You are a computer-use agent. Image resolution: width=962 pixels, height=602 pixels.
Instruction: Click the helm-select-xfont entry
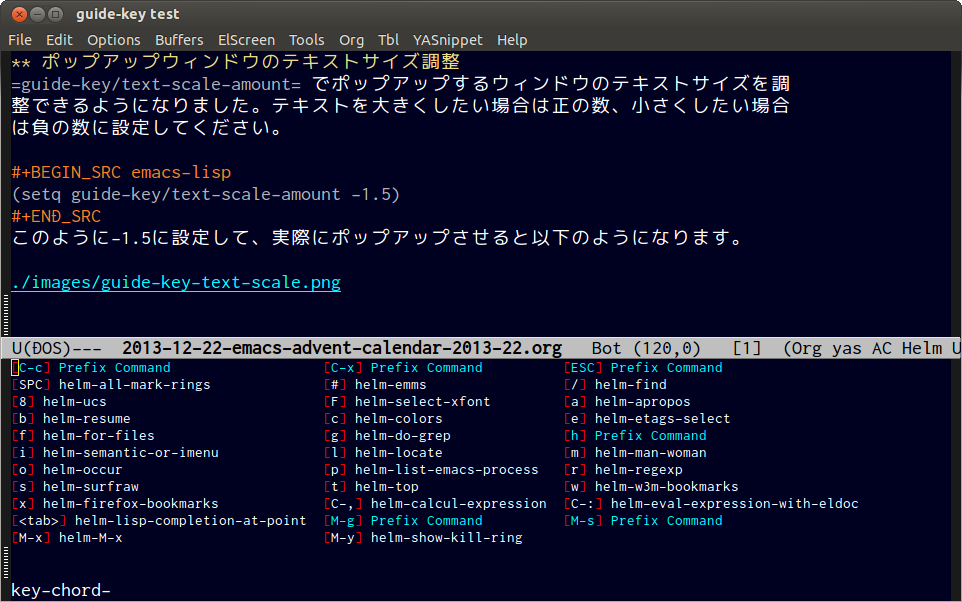click(407, 402)
